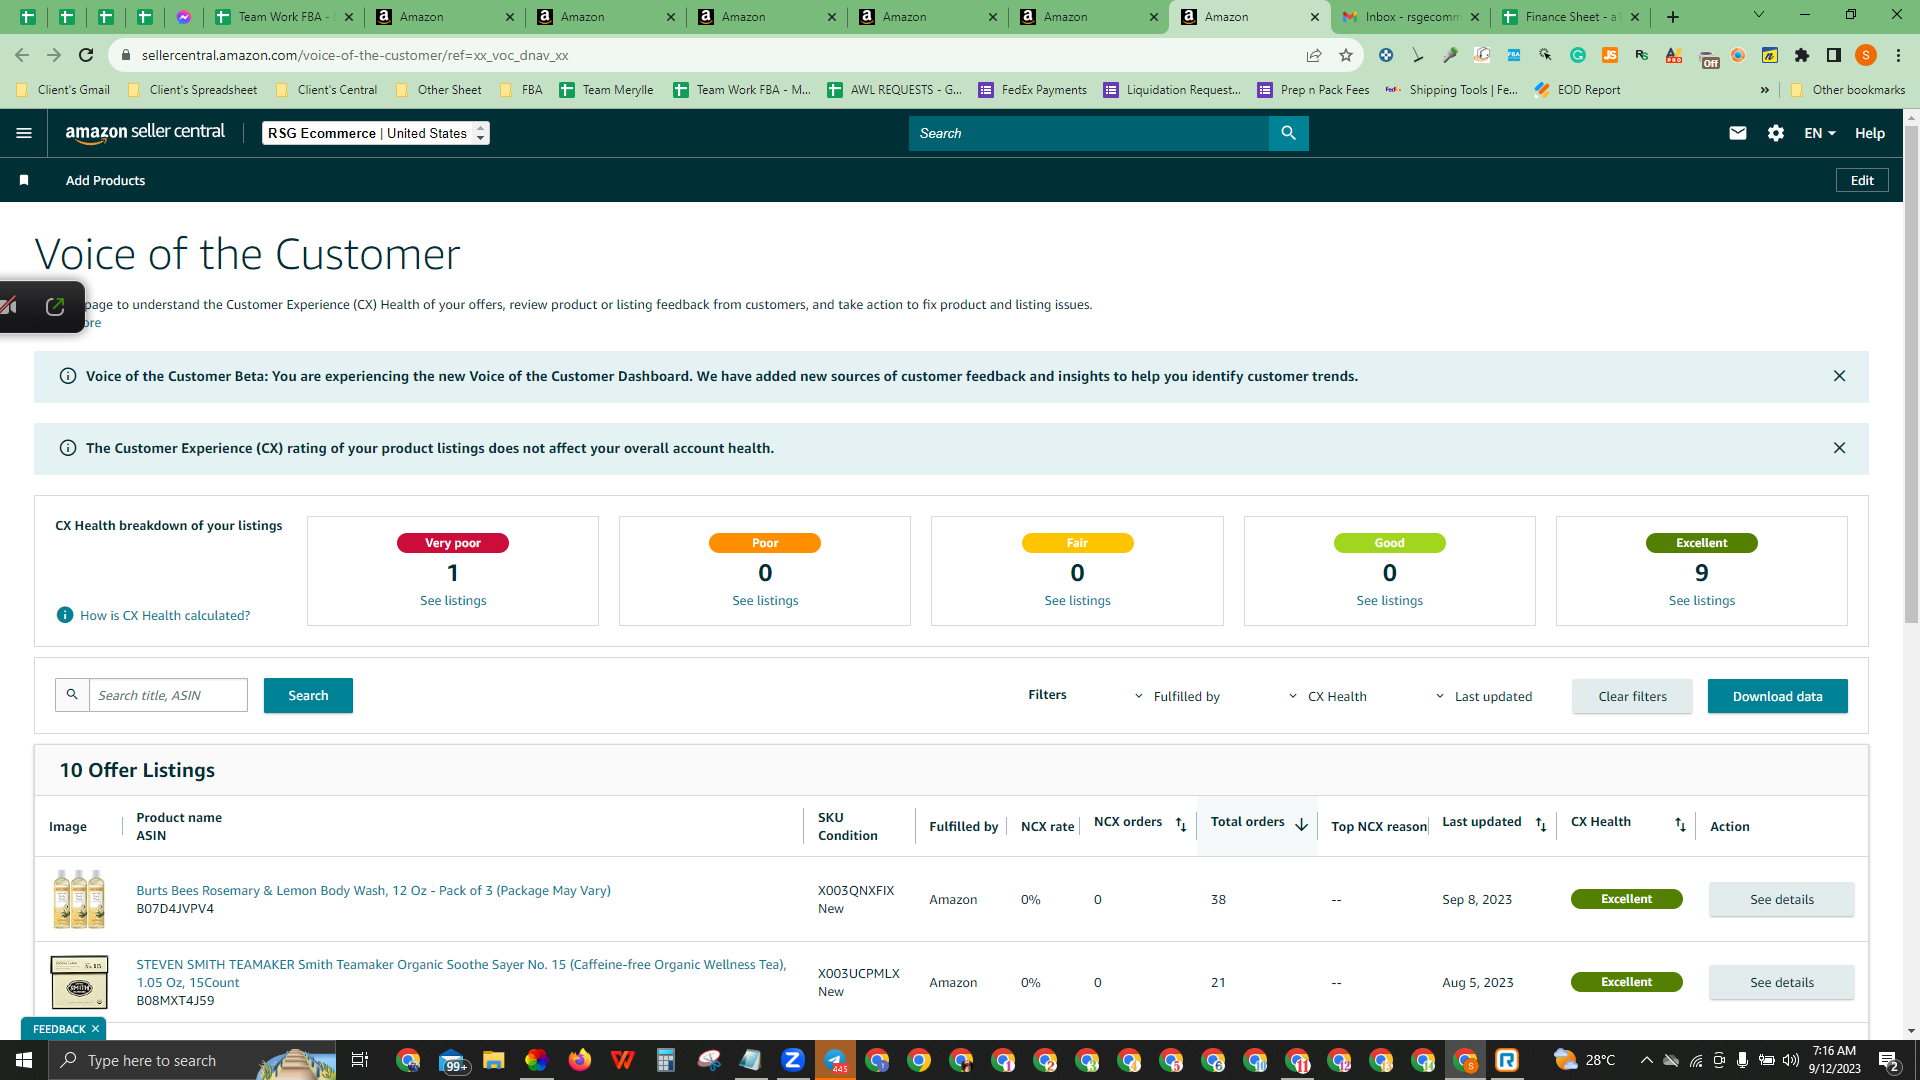Sort listings by Total orders arrow

click(x=1301, y=825)
